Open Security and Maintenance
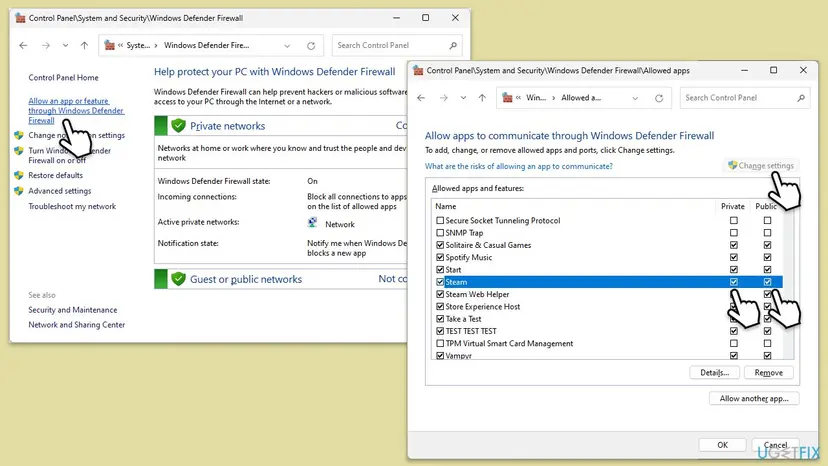Viewport: 828px width, 466px height. click(x=72, y=310)
